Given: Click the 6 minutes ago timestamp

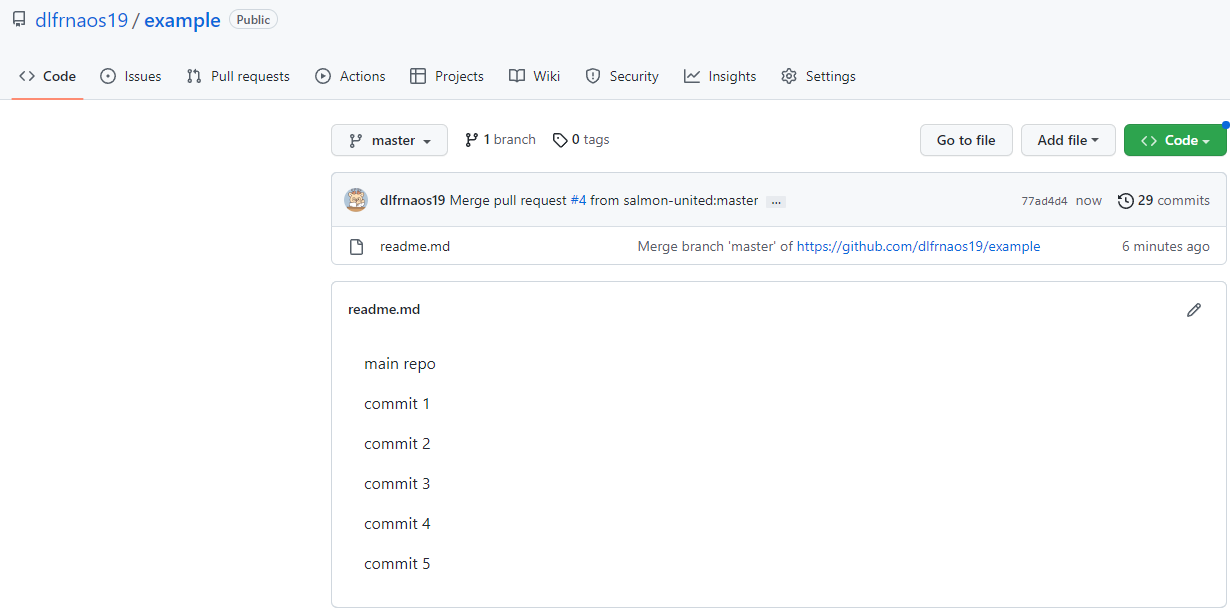Looking at the screenshot, I should pos(1165,246).
